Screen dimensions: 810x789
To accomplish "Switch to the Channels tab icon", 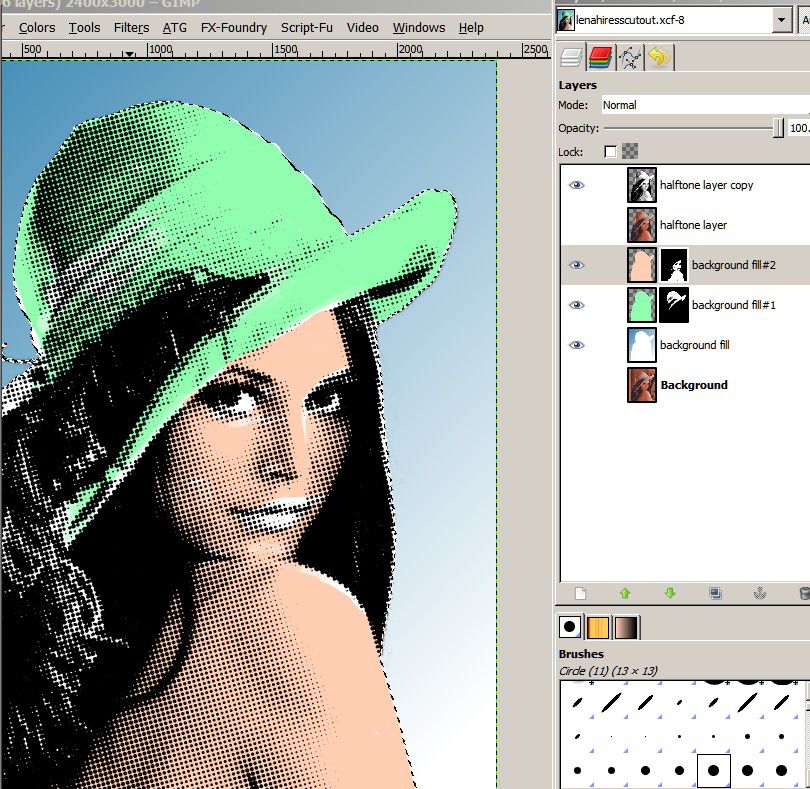I will coord(601,57).
